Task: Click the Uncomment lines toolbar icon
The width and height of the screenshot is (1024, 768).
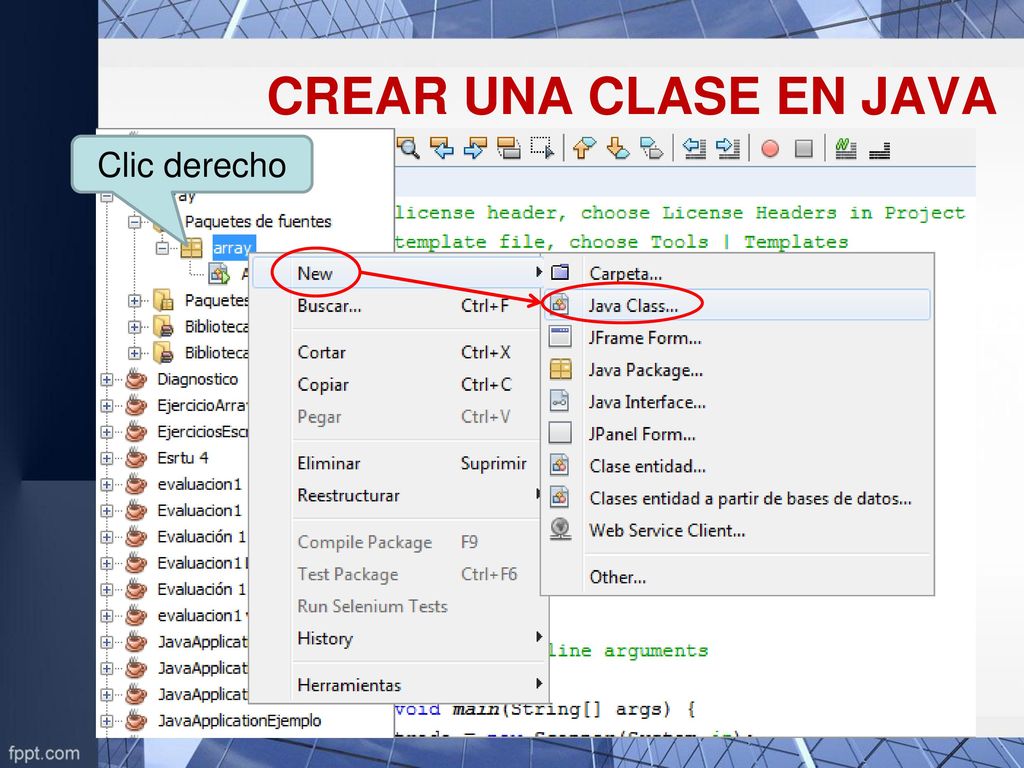Action: click(x=880, y=150)
